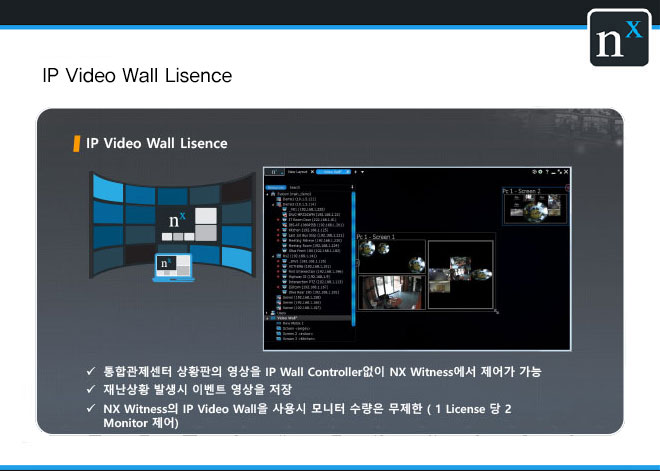Open the Search tab in tree panel
Viewport: 660px width, 471px height.
point(295,187)
